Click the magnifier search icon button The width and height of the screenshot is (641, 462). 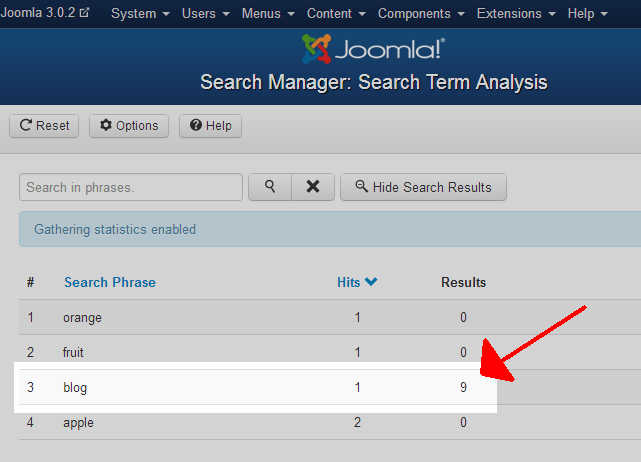tap(269, 187)
